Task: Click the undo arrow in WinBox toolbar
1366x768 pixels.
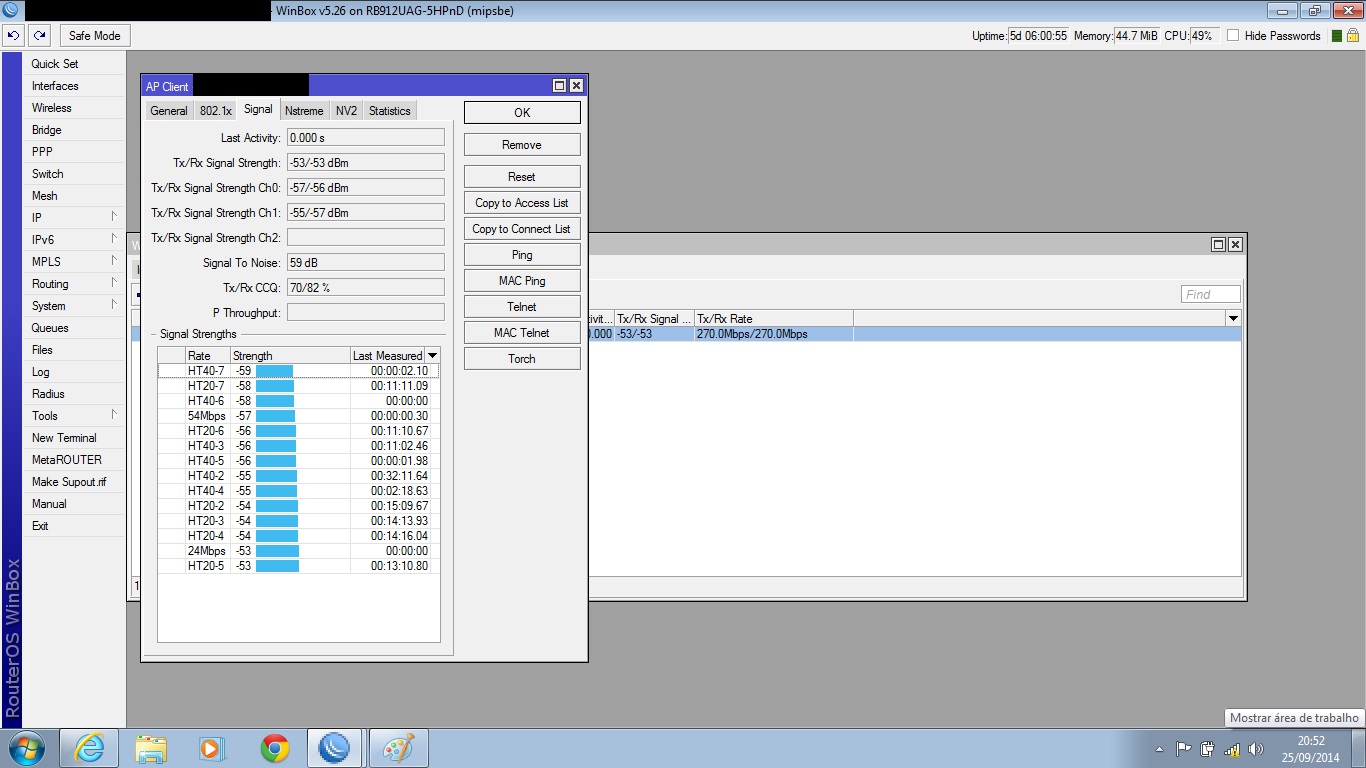Action: tap(14, 35)
